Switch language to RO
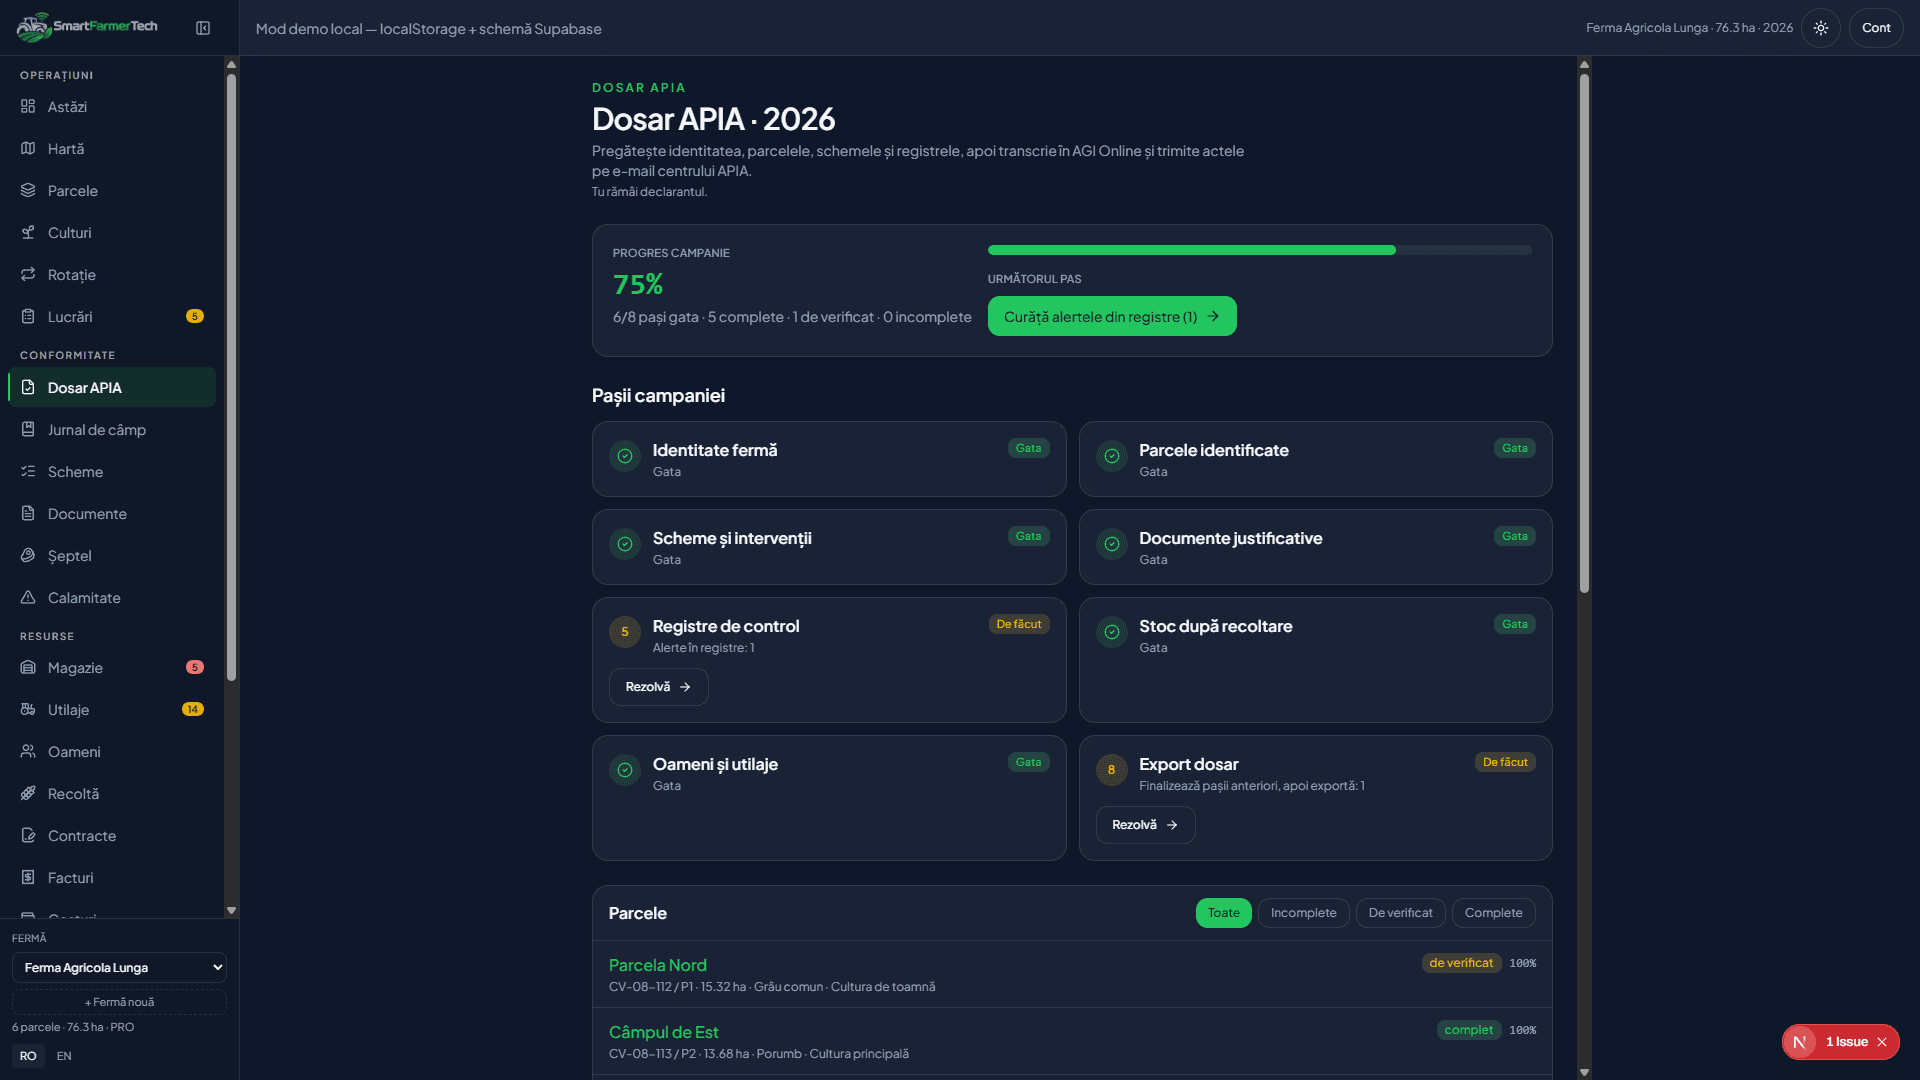Screen dimensions: 1920x1080 (x=28, y=1056)
